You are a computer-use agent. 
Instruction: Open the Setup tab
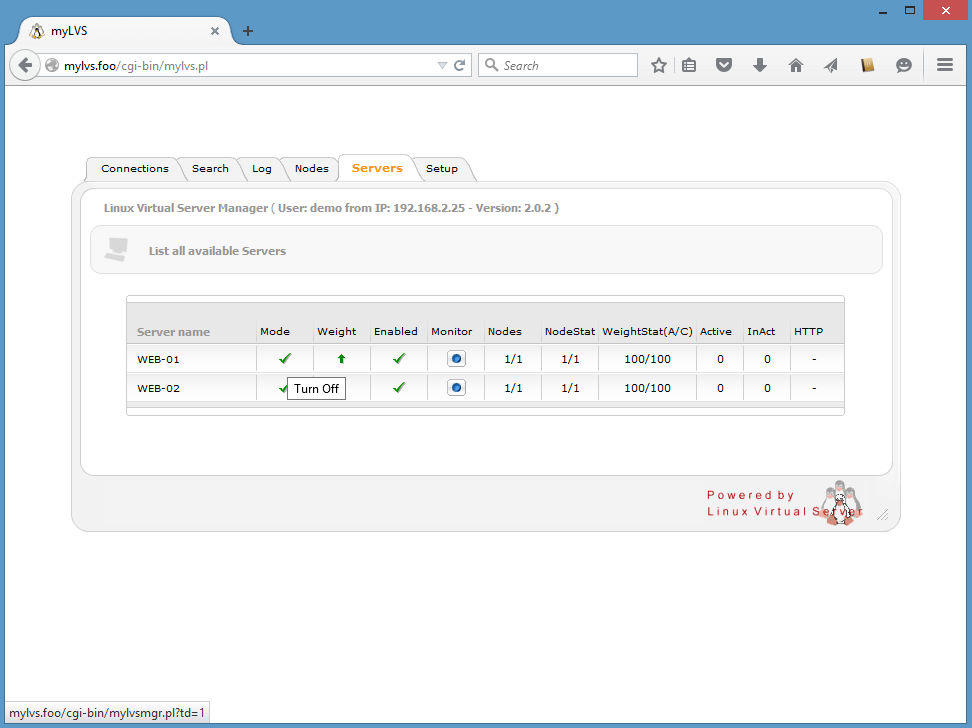[442, 169]
